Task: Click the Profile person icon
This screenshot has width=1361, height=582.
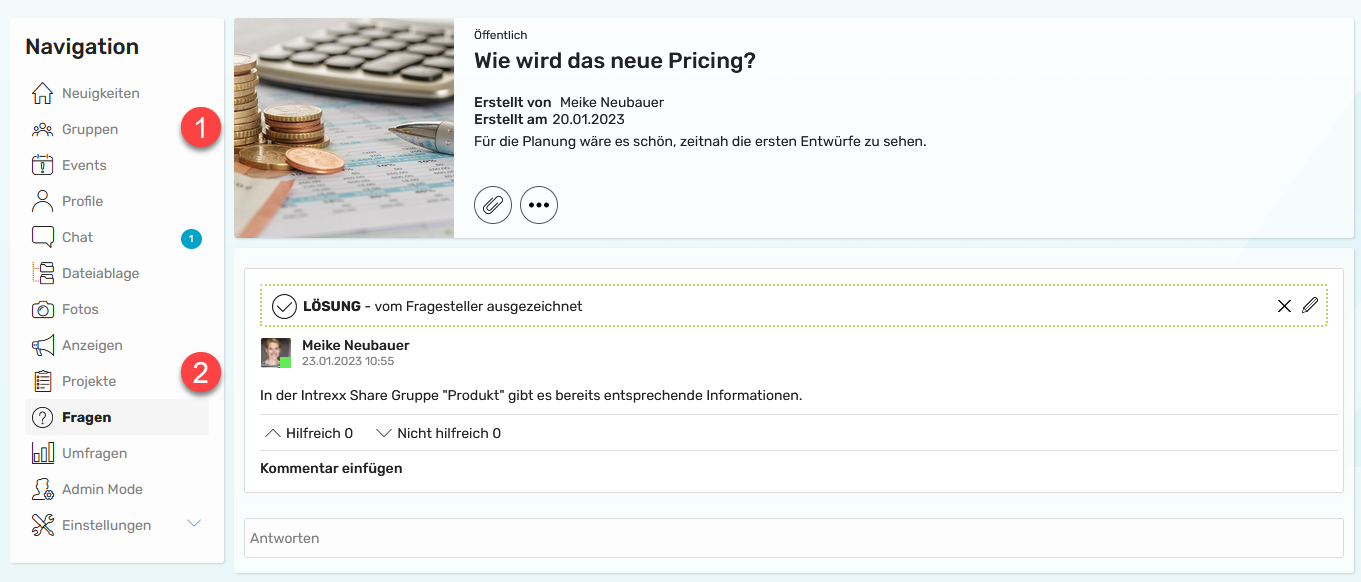Action: (x=42, y=201)
